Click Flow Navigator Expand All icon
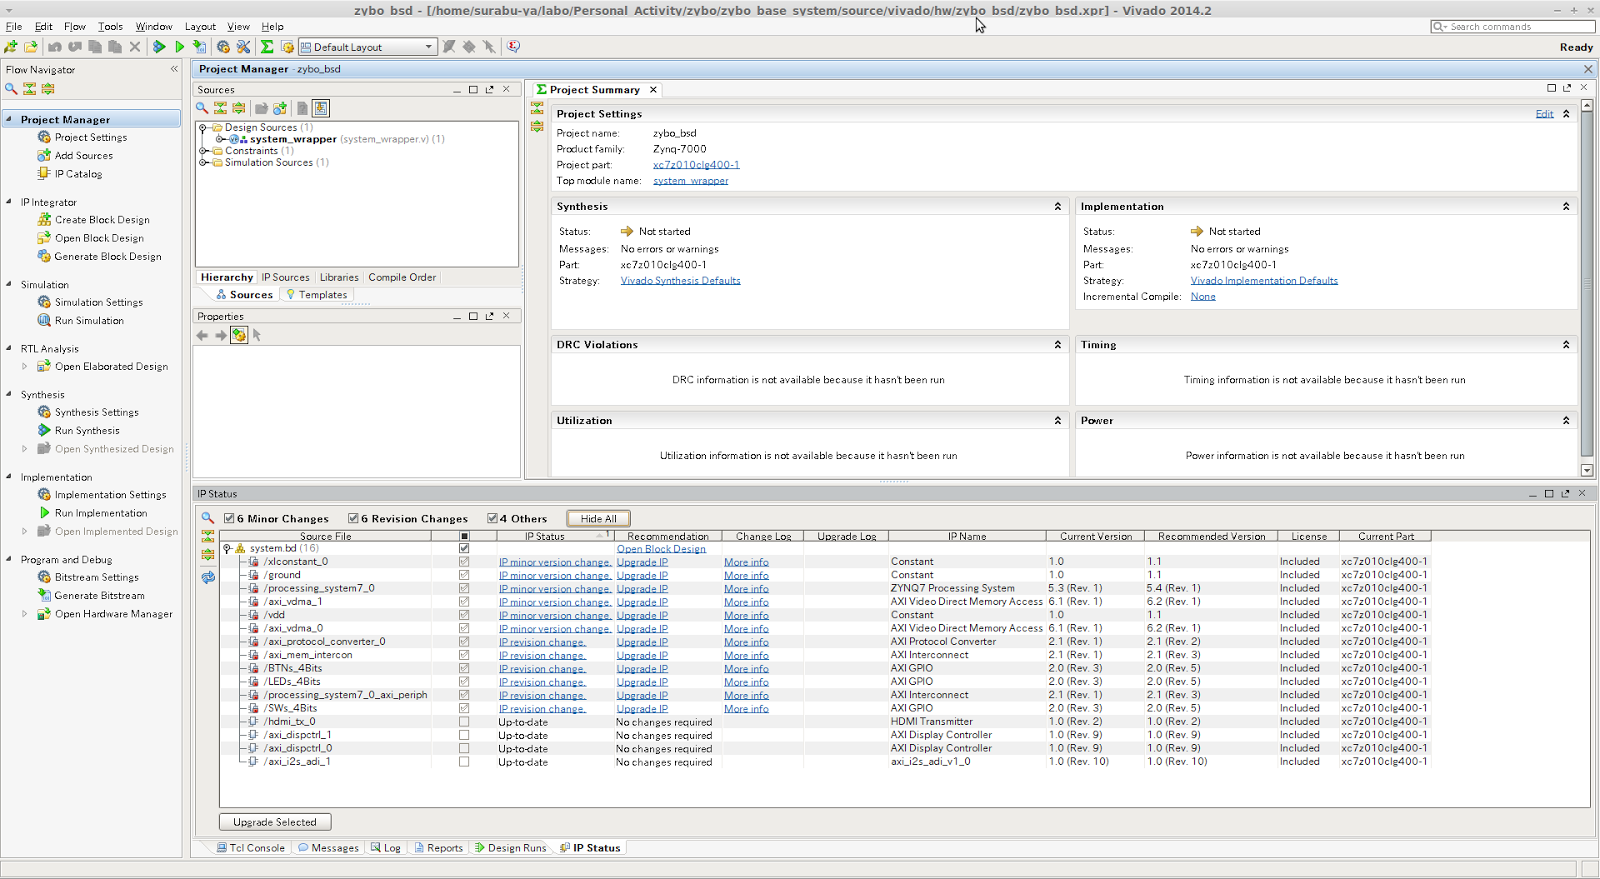 [48, 88]
